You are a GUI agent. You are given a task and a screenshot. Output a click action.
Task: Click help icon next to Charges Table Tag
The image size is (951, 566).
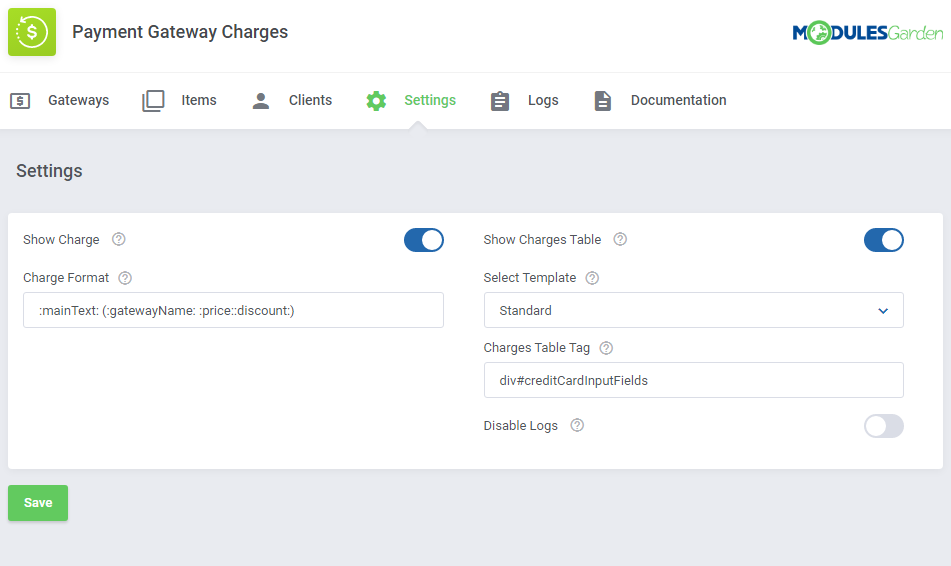point(606,348)
